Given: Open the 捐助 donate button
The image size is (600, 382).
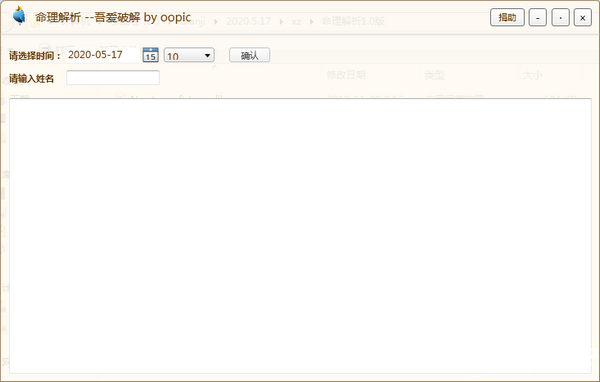Looking at the screenshot, I should tap(507, 17).
